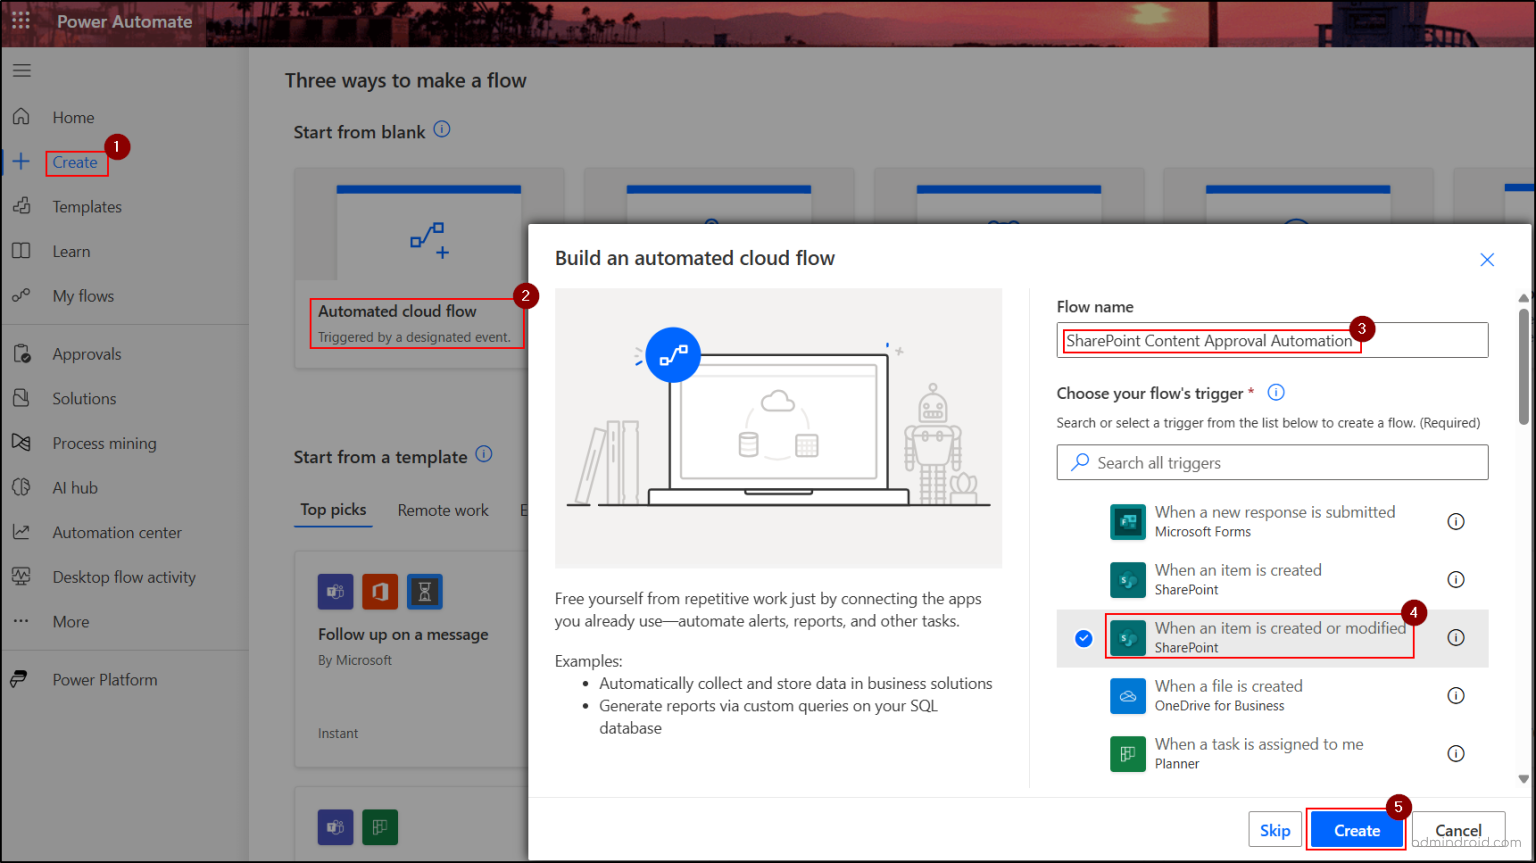Click the Planner connector icon
Viewport: 1536px width, 863px height.
coord(1128,753)
